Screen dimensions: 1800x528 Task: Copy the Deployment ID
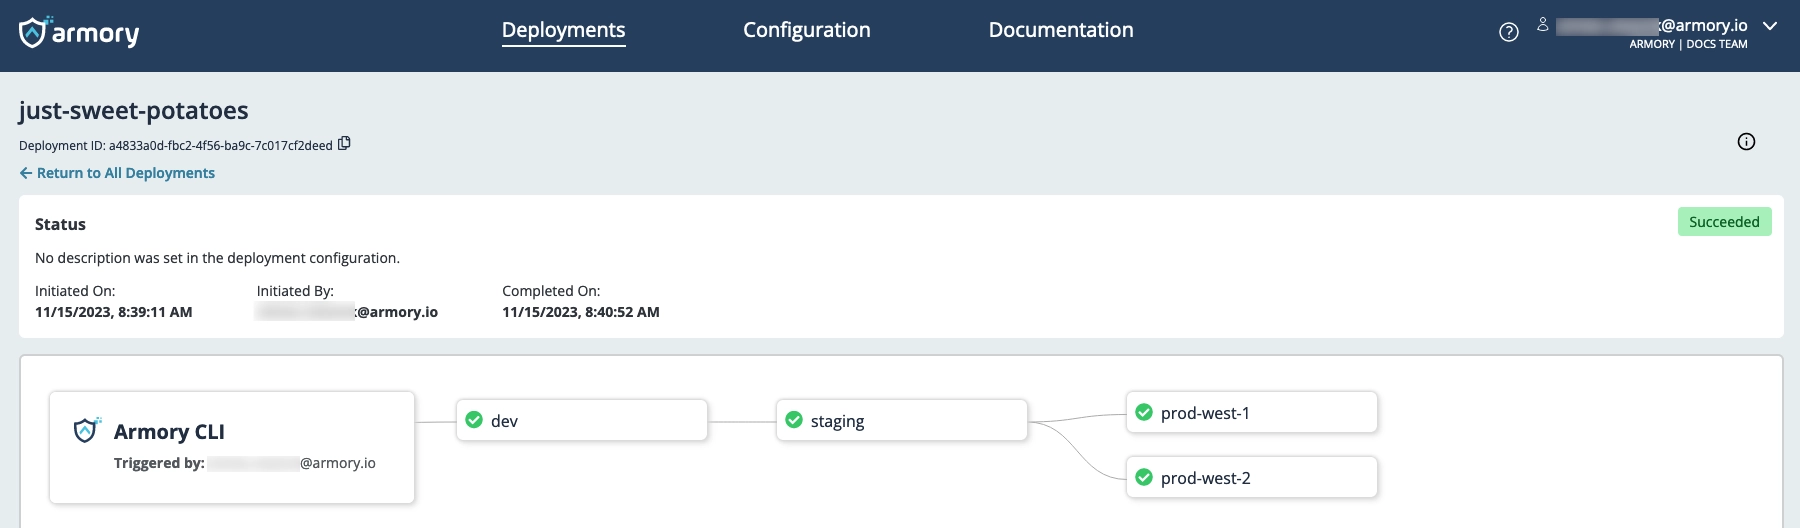pos(344,144)
